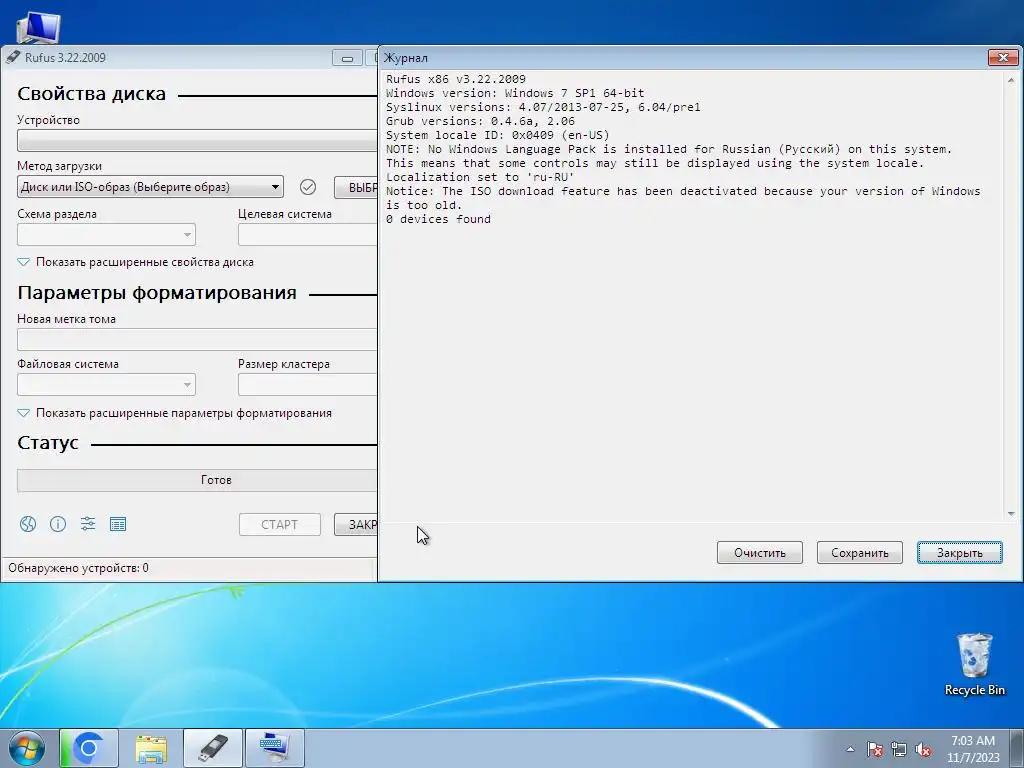Open the Chrome browser taskbar icon

click(x=89, y=748)
